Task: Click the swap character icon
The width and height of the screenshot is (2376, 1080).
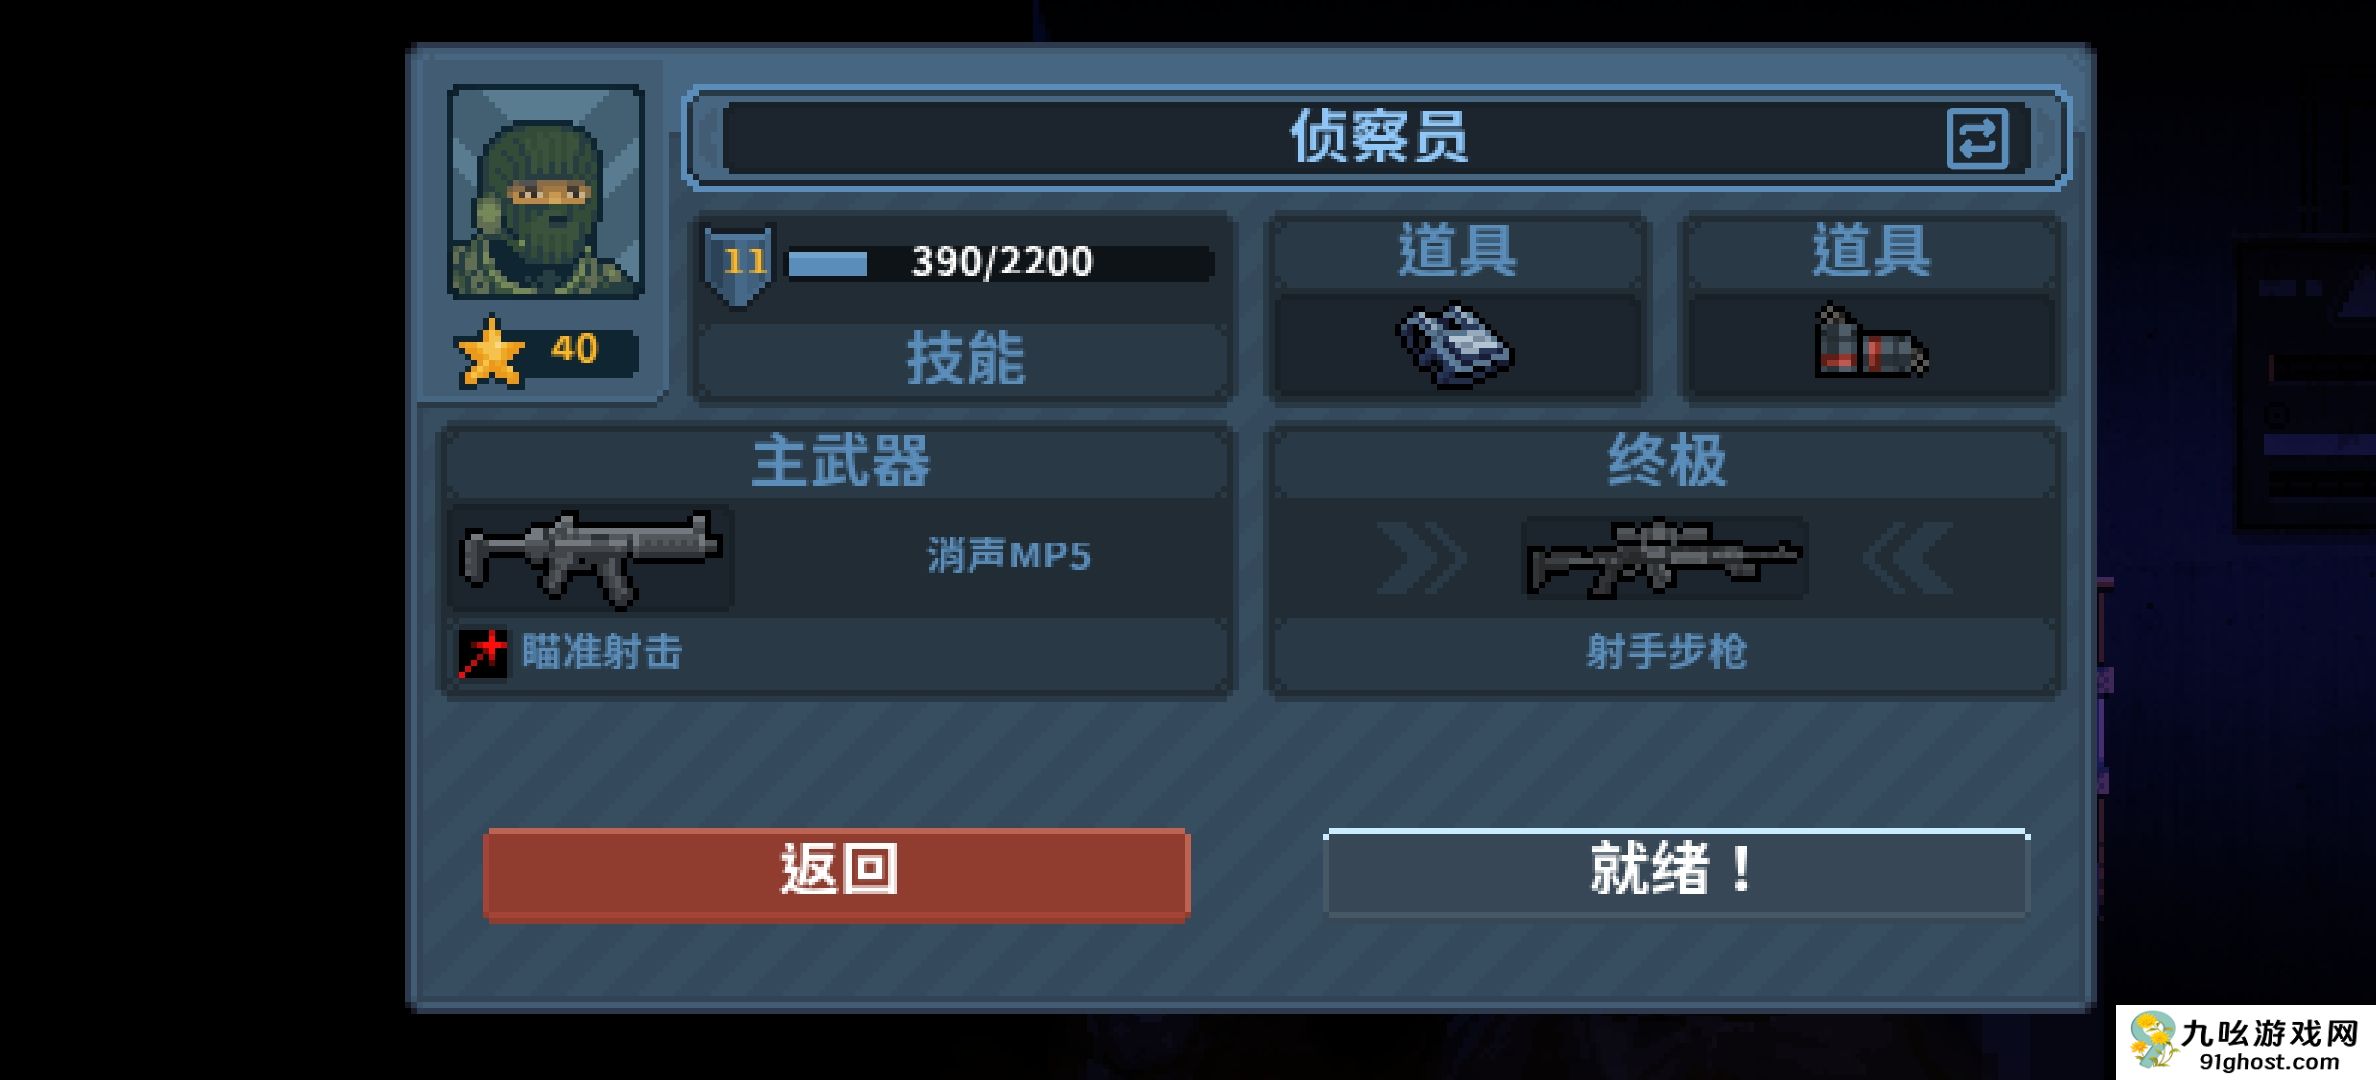Action: click(x=1977, y=138)
